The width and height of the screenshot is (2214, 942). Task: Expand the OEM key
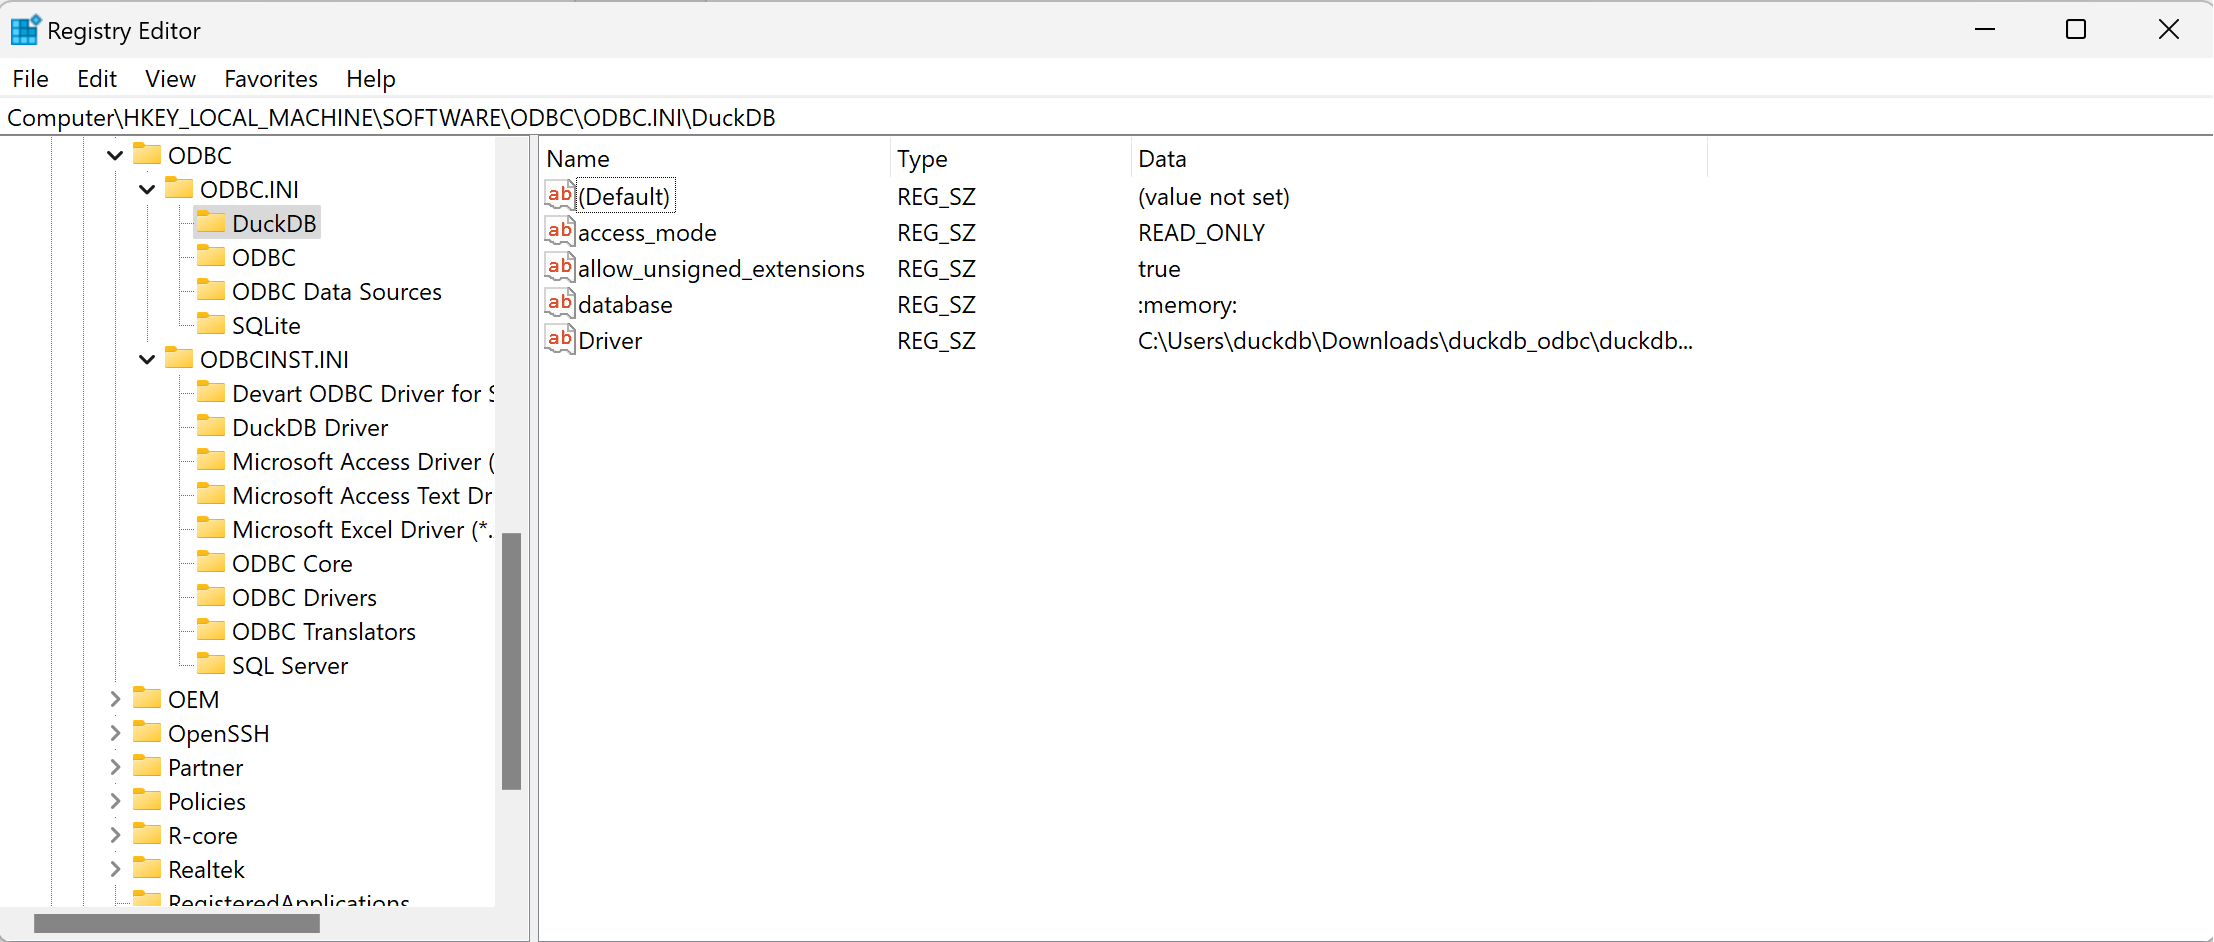click(x=114, y=699)
